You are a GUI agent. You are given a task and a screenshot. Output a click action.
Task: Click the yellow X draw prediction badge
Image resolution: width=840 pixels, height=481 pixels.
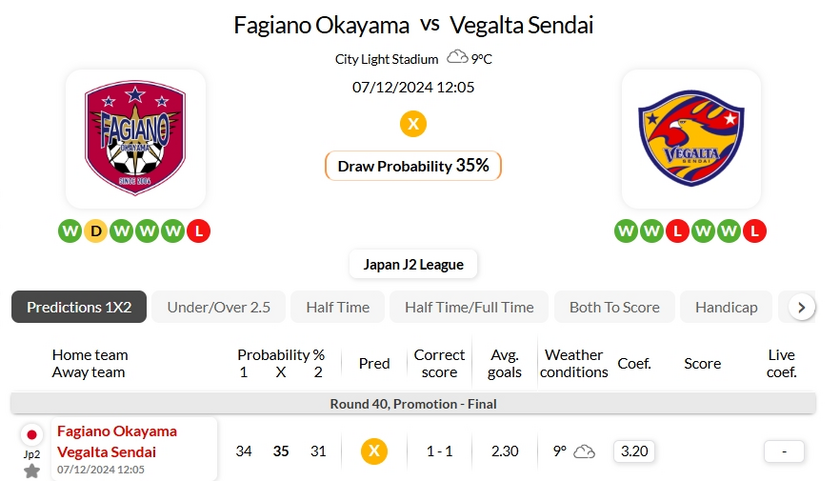click(413, 124)
